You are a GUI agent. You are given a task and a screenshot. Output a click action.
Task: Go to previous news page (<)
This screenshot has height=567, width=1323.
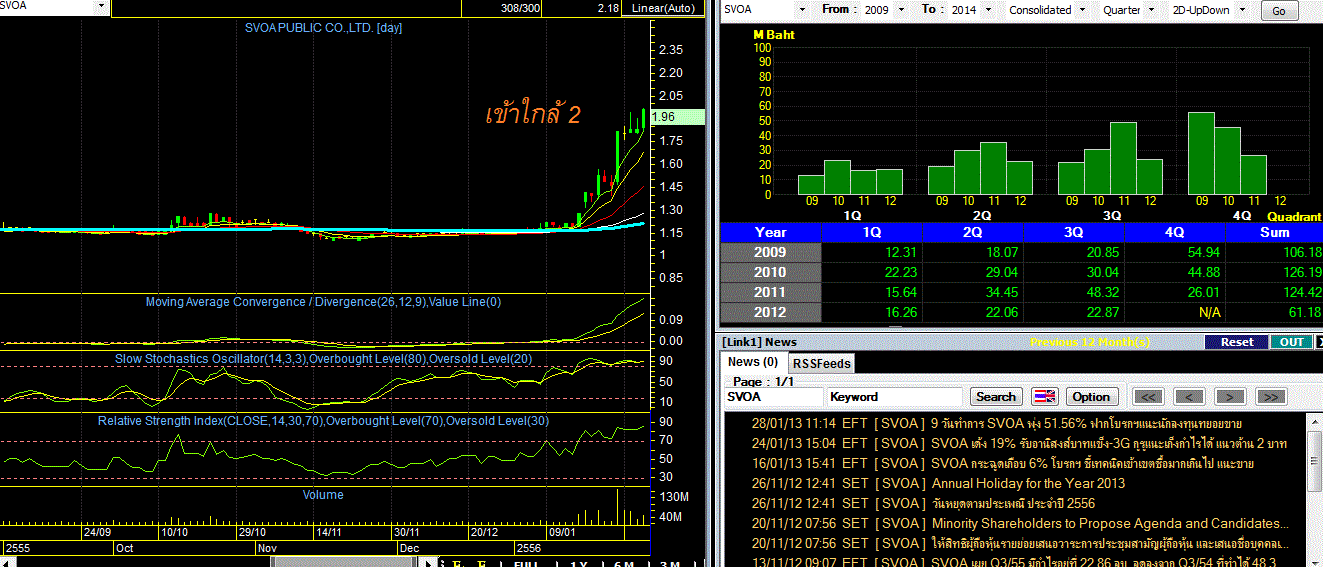(x=1189, y=397)
